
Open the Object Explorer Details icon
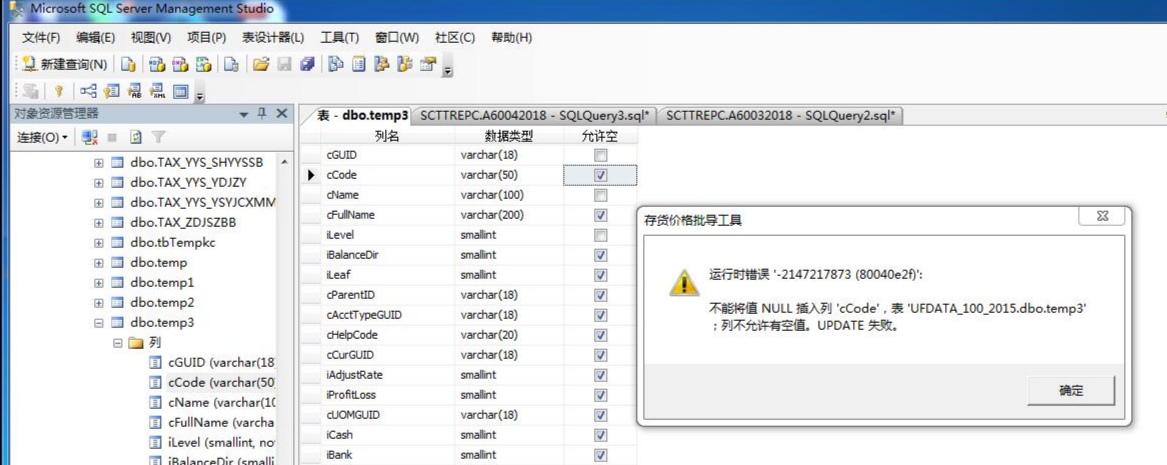coord(359,65)
